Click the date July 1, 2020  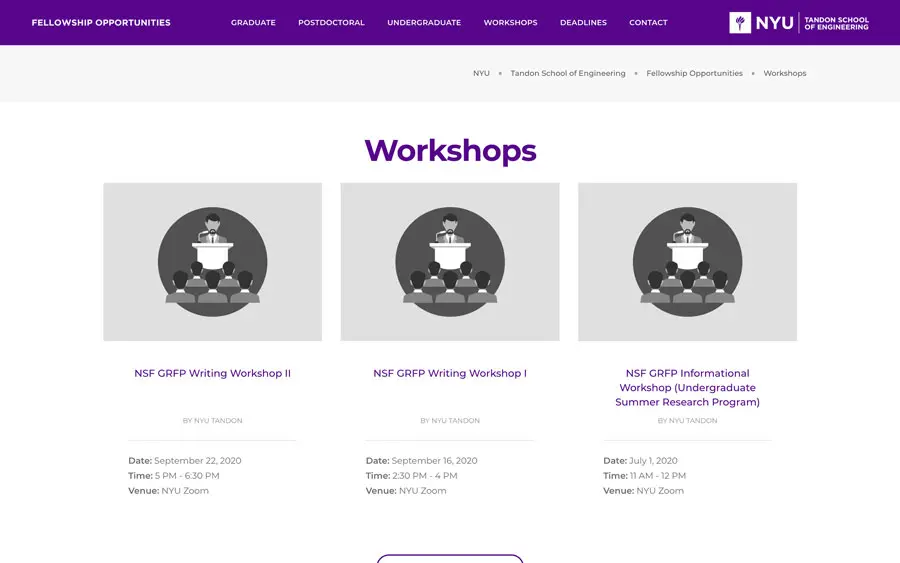click(653, 461)
